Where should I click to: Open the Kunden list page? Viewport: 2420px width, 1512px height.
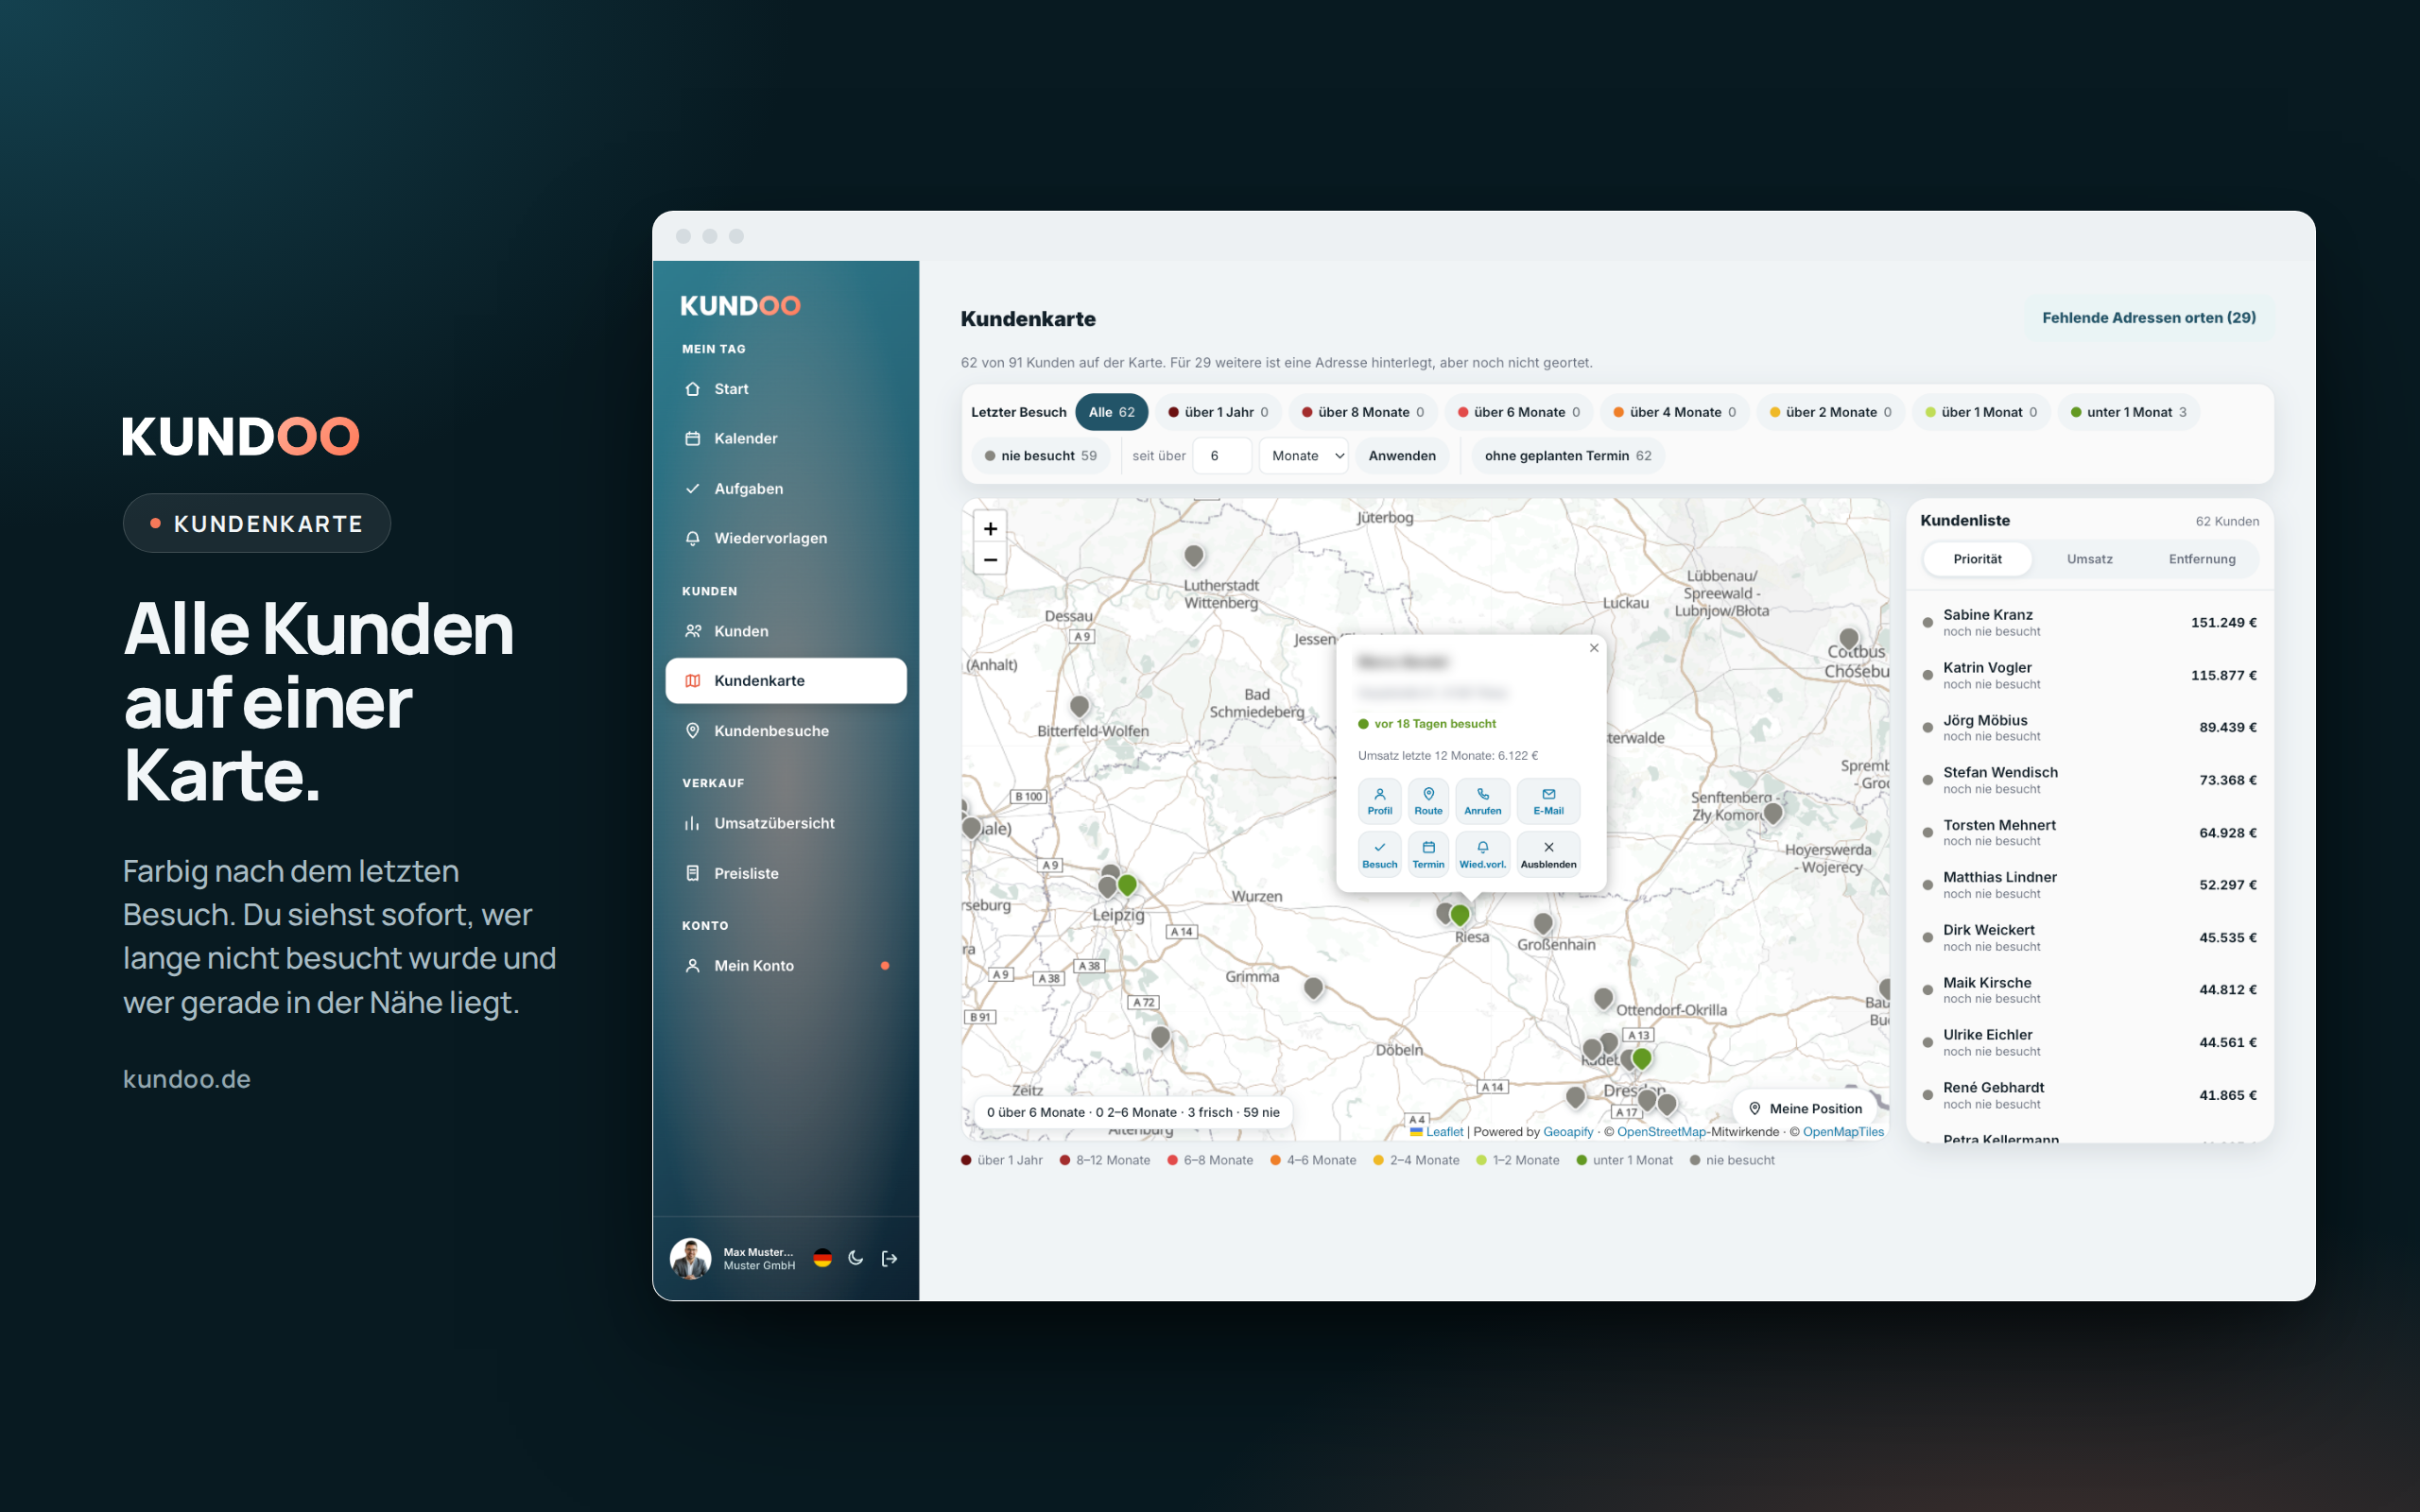tap(786, 631)
